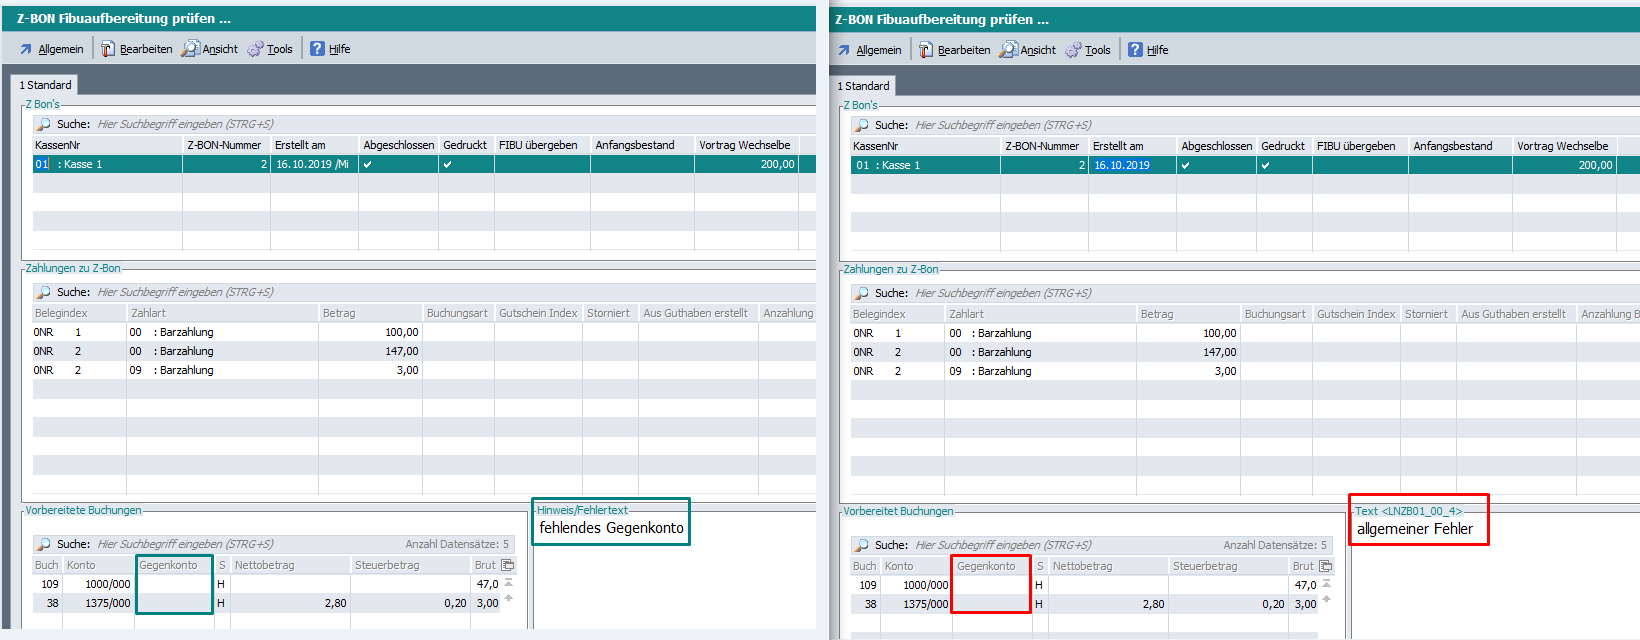Click column chooser icon in left Vorbereitete Buchungen grid
Screen dimensions: 1640x640
[x=508, y=565]
